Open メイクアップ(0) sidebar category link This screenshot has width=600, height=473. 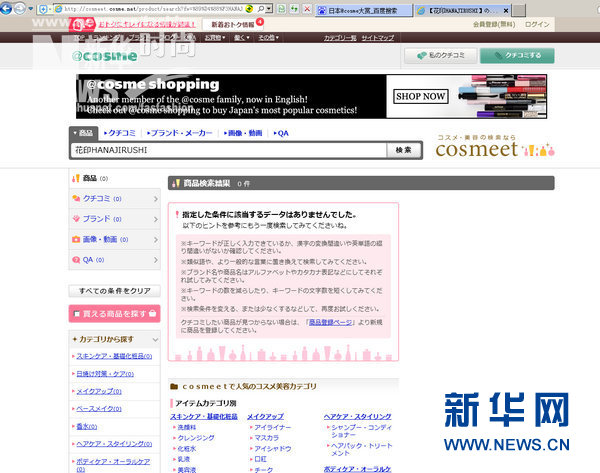[99, 391]
